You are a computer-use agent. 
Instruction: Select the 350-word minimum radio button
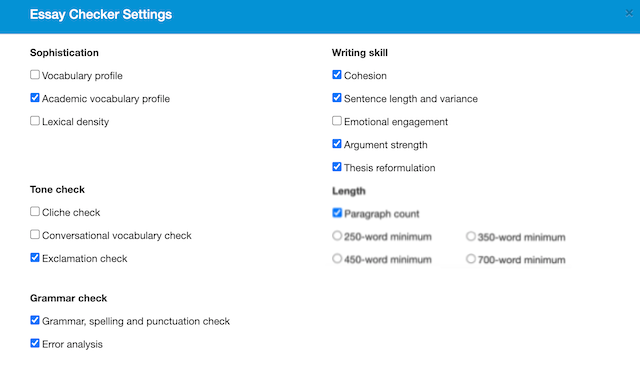pyautogui.click(x=471, y=236)
